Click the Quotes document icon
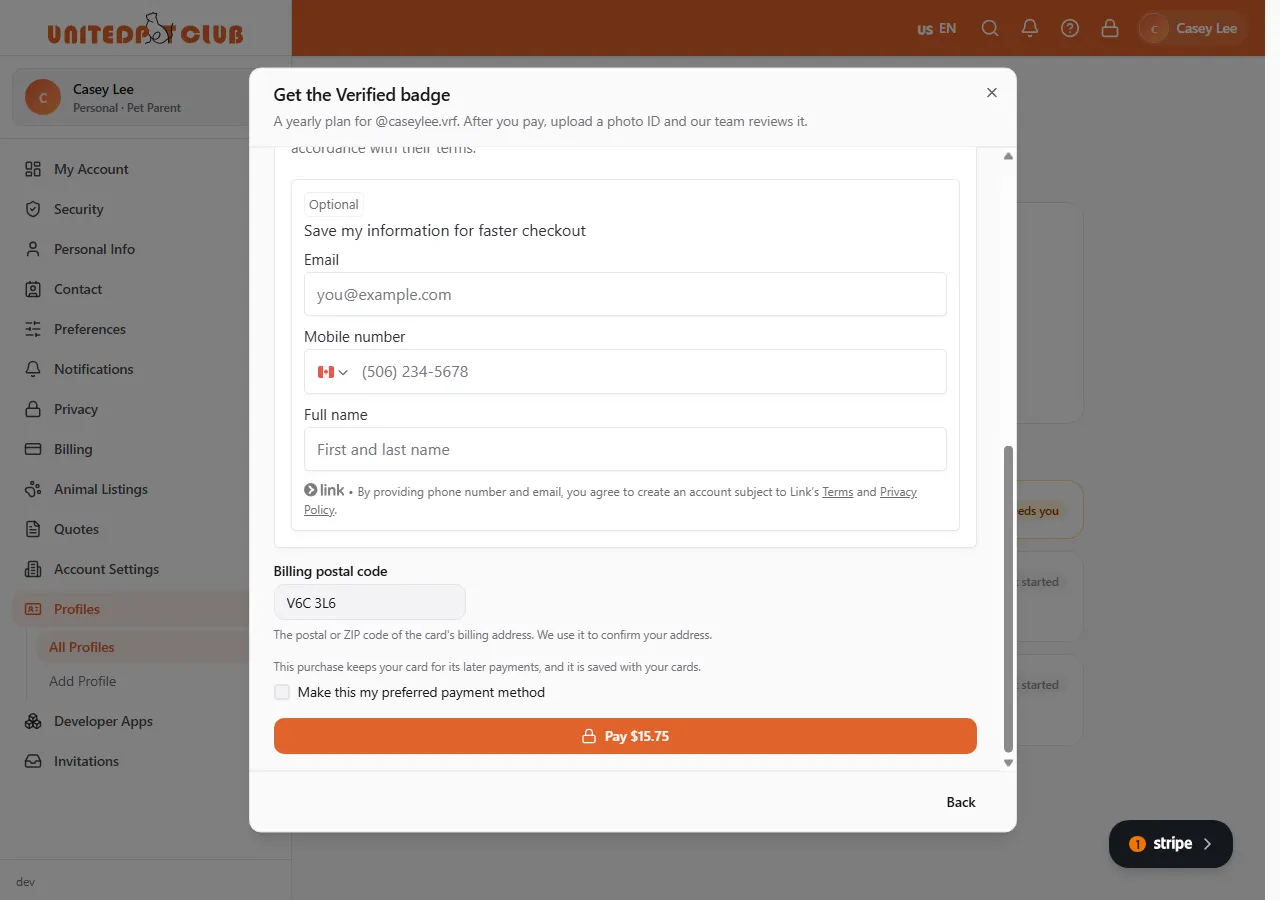 33,529
